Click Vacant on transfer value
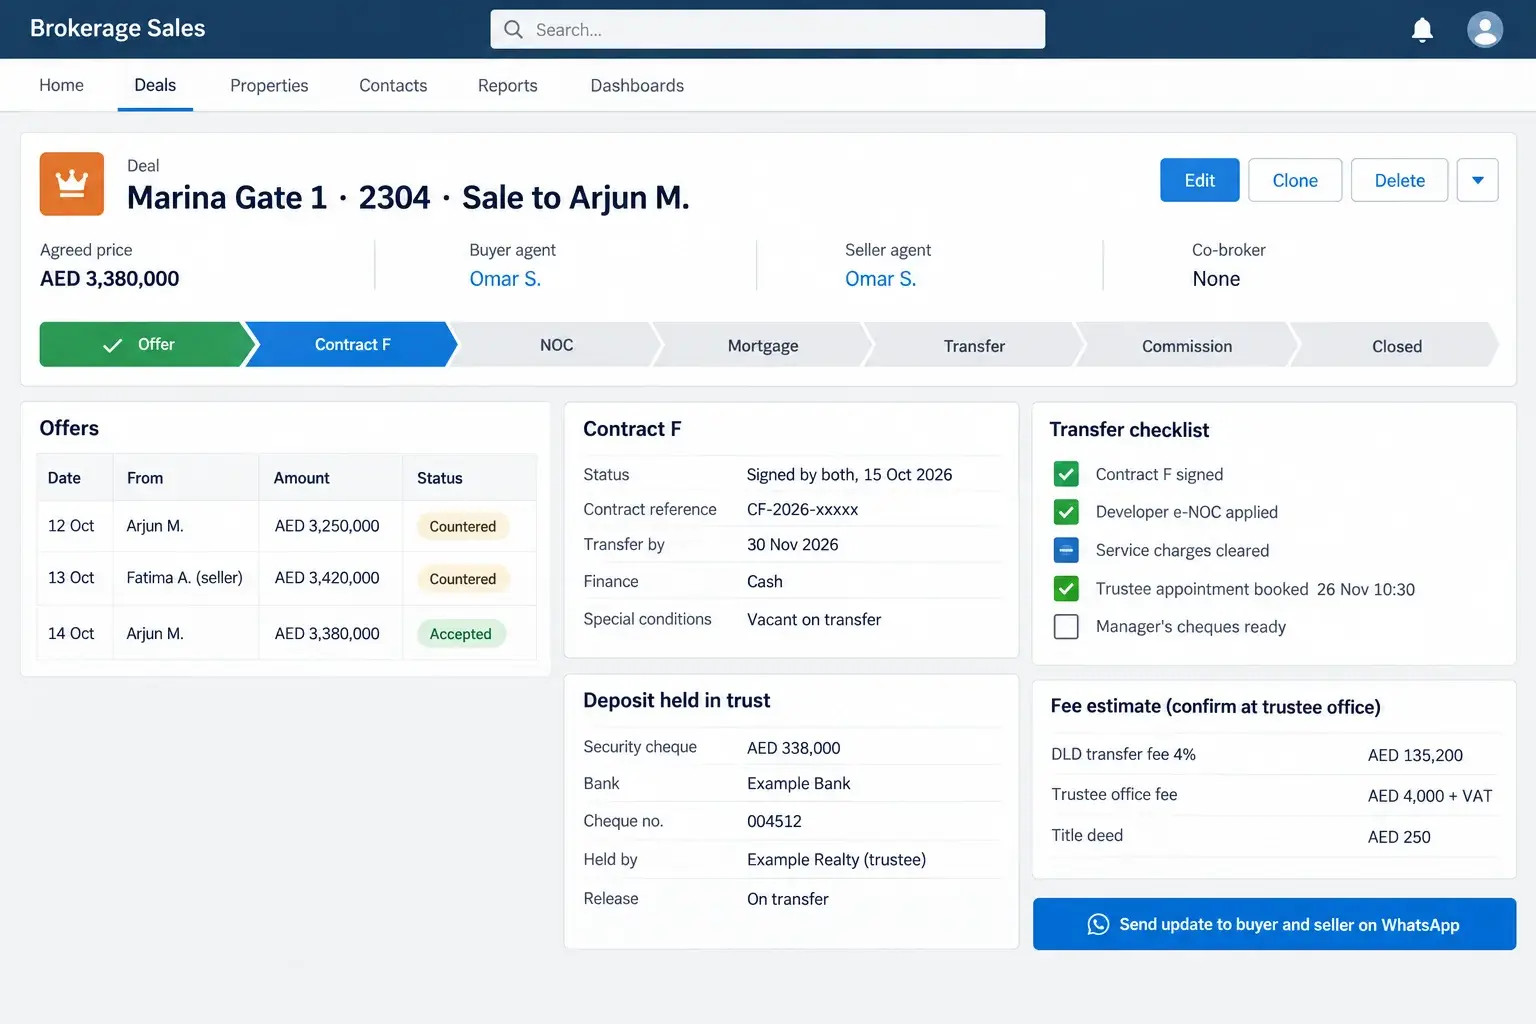1536x1024 pixels. coord(814,619)
